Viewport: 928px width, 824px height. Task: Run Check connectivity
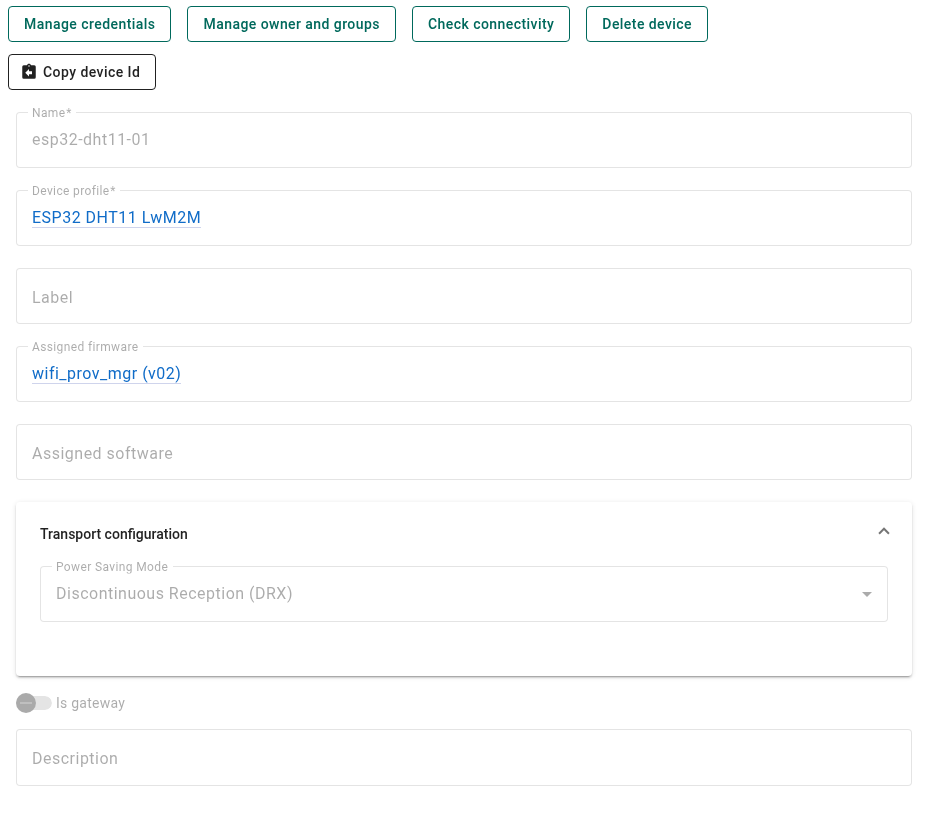491,24
